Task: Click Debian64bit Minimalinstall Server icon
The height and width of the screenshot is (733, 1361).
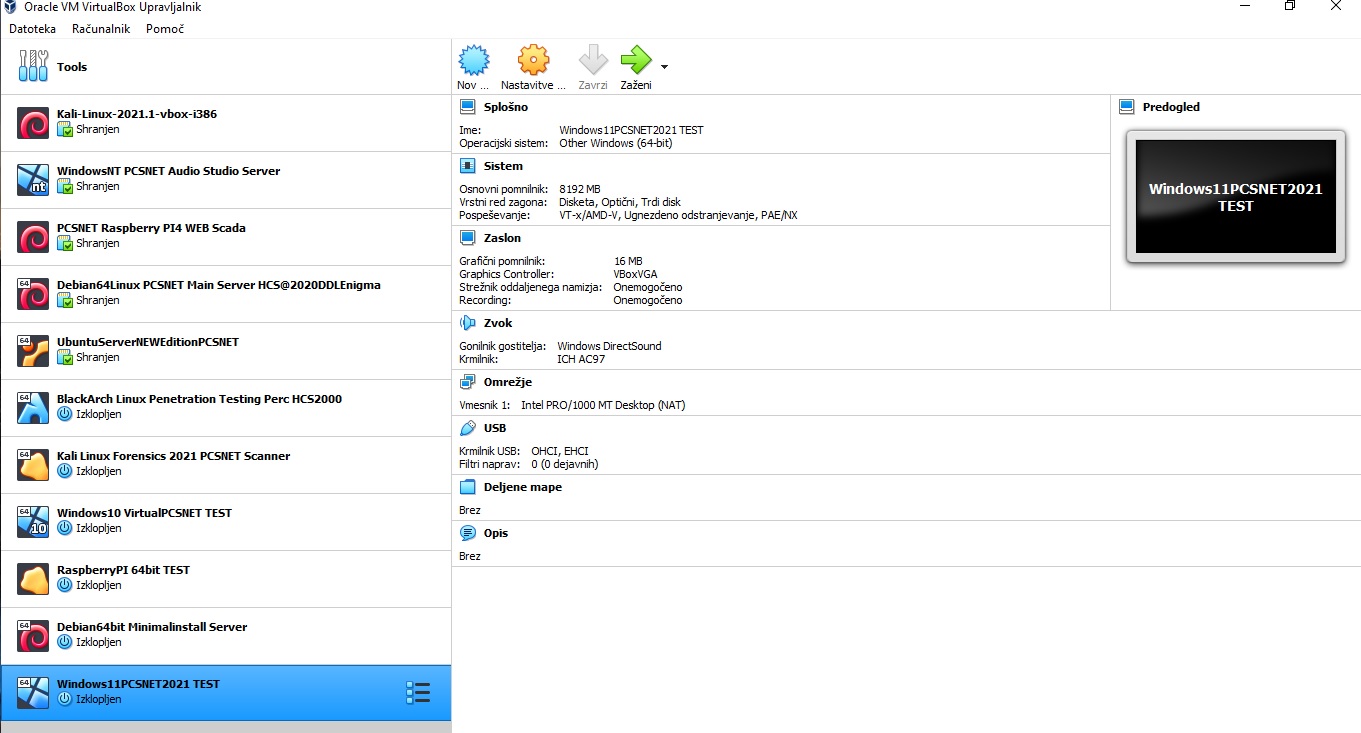Action: tap(33, 635)
